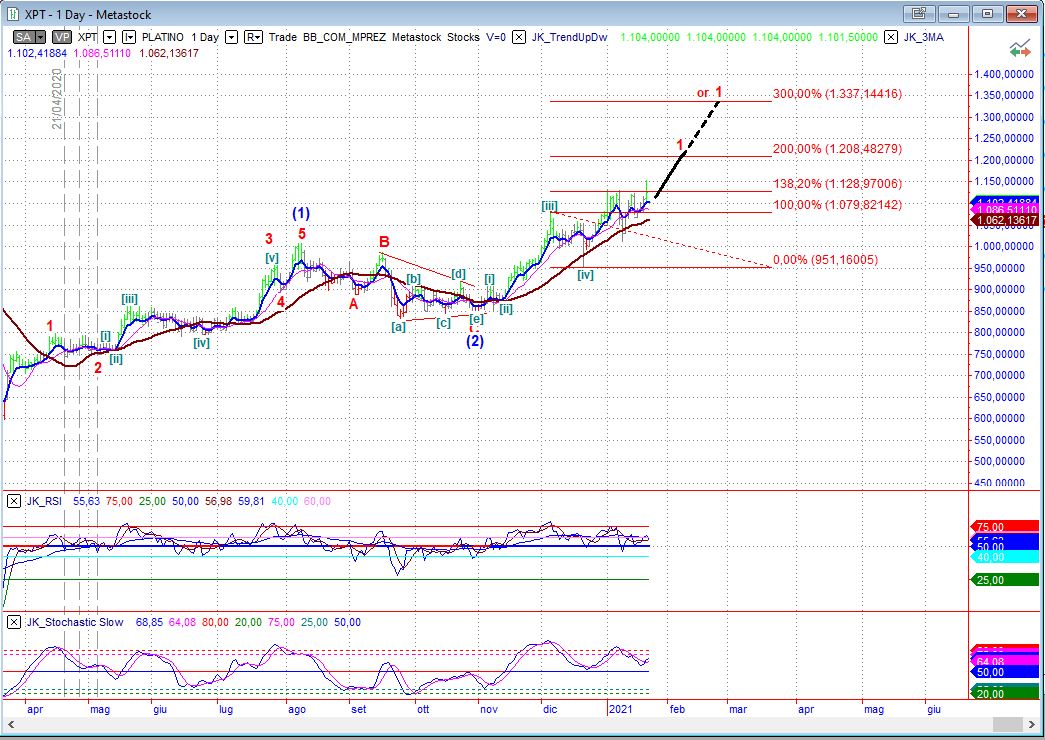Screen dimensions: 1045x740
Task: Close the JK_TrendUpDw indicator
Action: click(519, 37)
